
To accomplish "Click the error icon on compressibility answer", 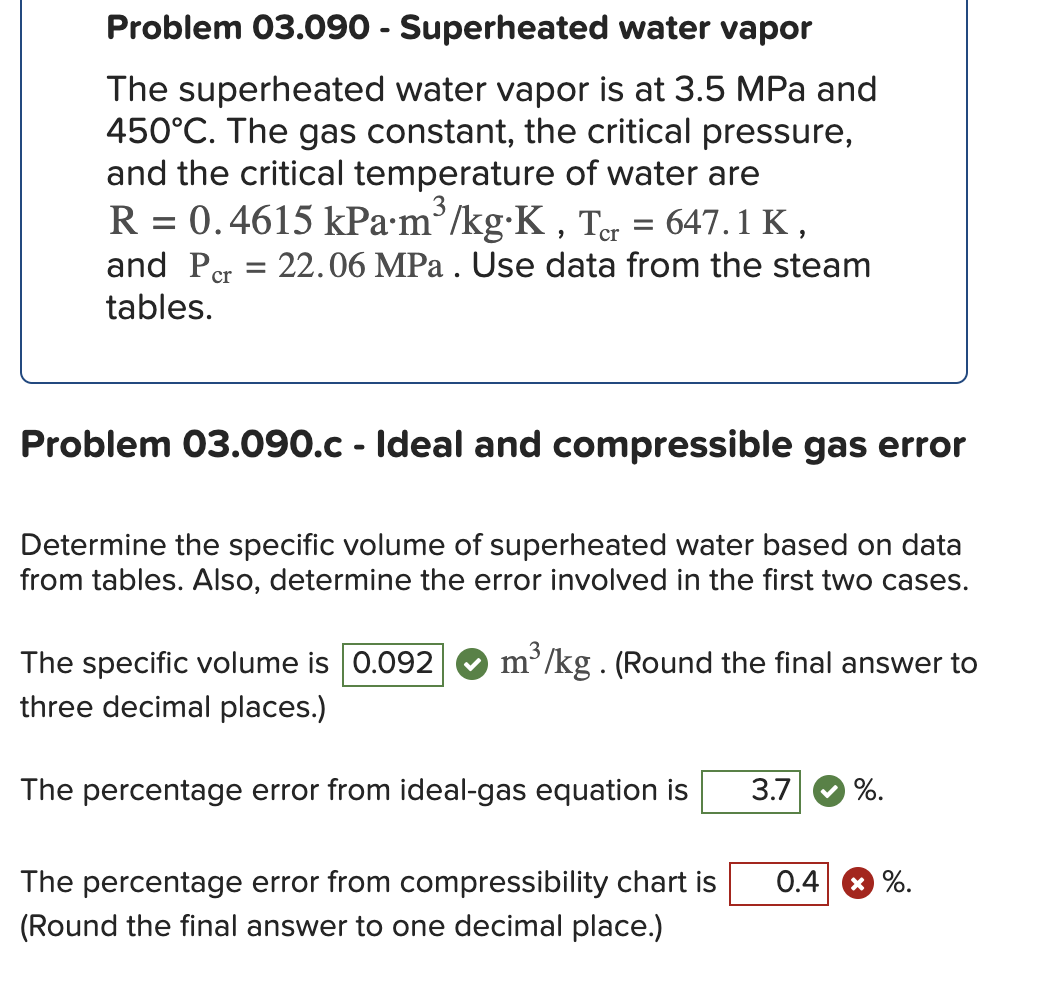I will (x=858, y=883).
